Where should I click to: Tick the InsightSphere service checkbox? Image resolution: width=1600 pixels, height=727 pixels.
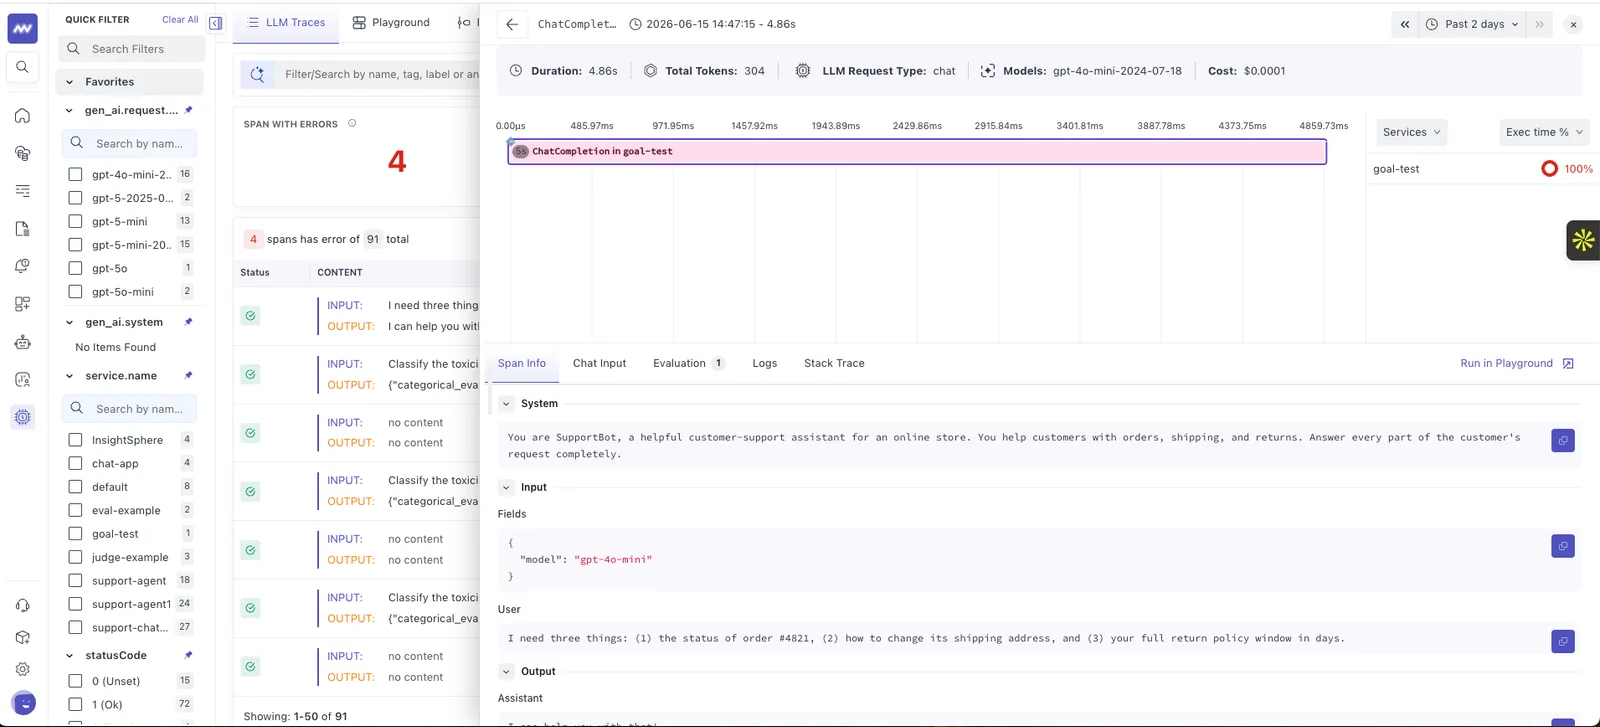click(75, 440)
